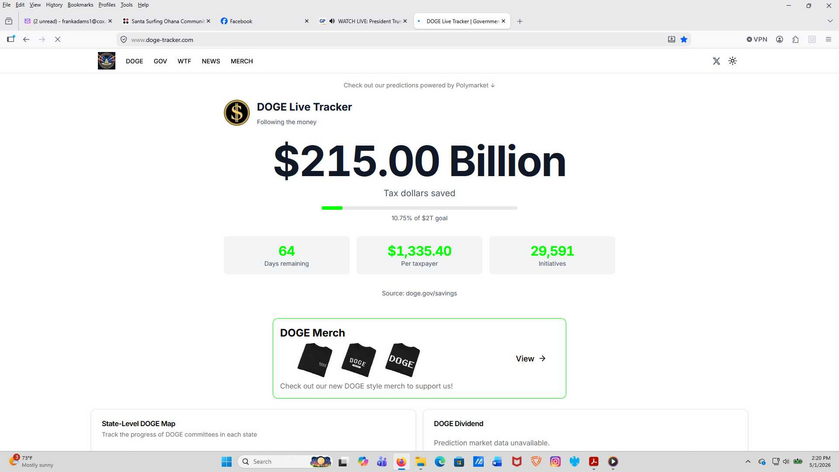Open the Profiles menu
Image resolution: width=839 pixels, height=472 pixels.
[x=107, y=5]
